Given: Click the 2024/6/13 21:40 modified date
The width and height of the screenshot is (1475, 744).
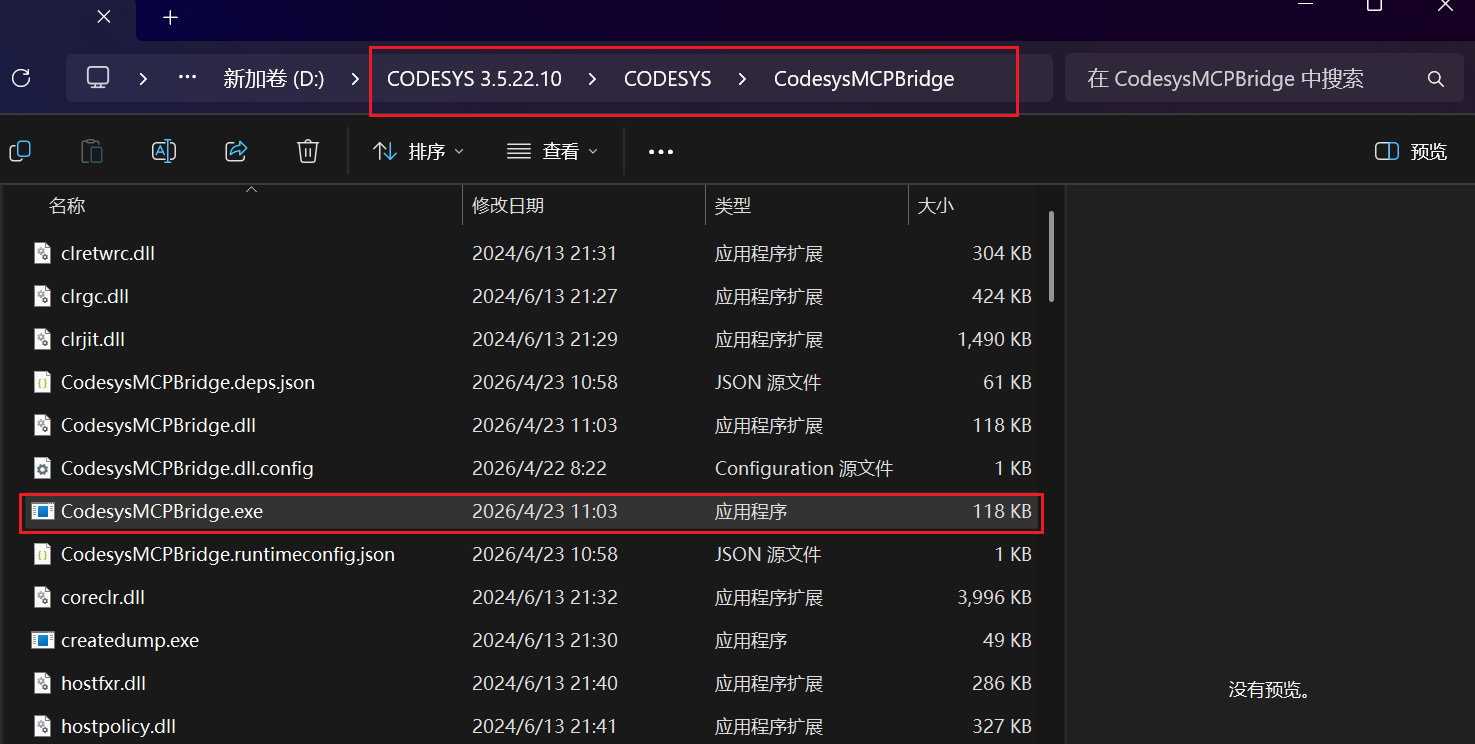Looking at the screenshot, I should (545, 684).
